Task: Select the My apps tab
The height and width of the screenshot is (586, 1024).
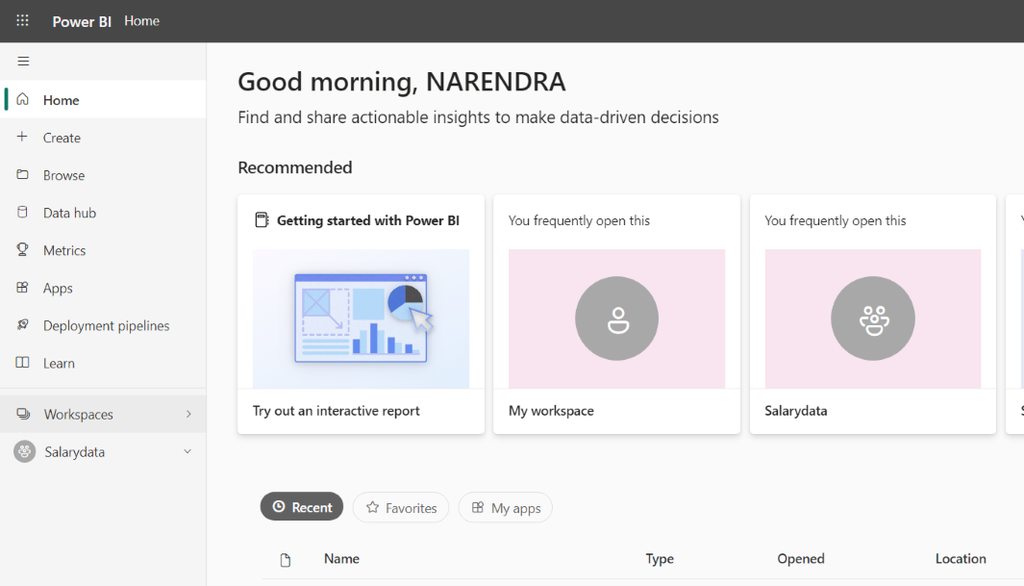Action: coord(505,507)
